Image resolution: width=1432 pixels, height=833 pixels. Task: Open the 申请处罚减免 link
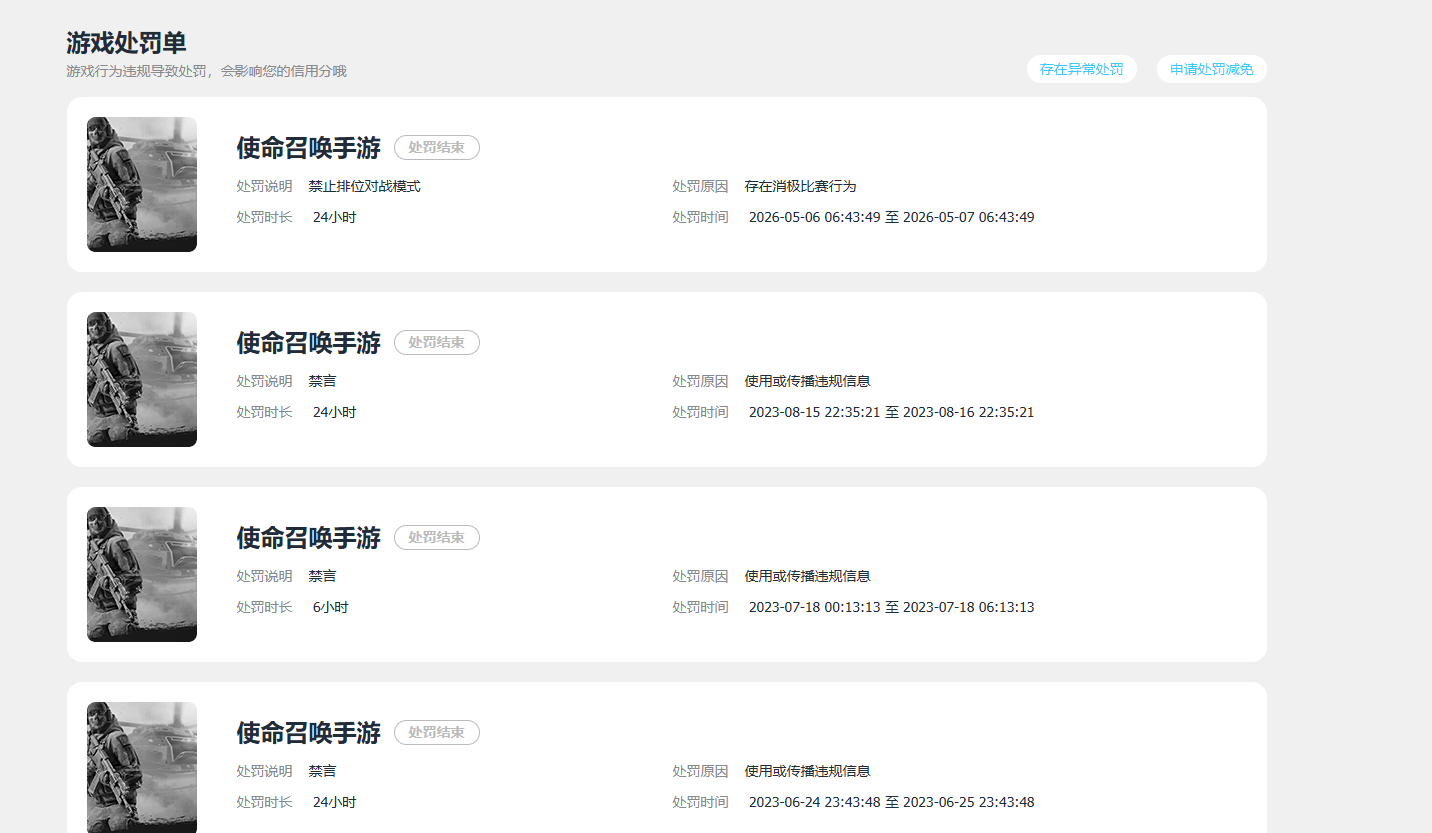coord(1211,69)
